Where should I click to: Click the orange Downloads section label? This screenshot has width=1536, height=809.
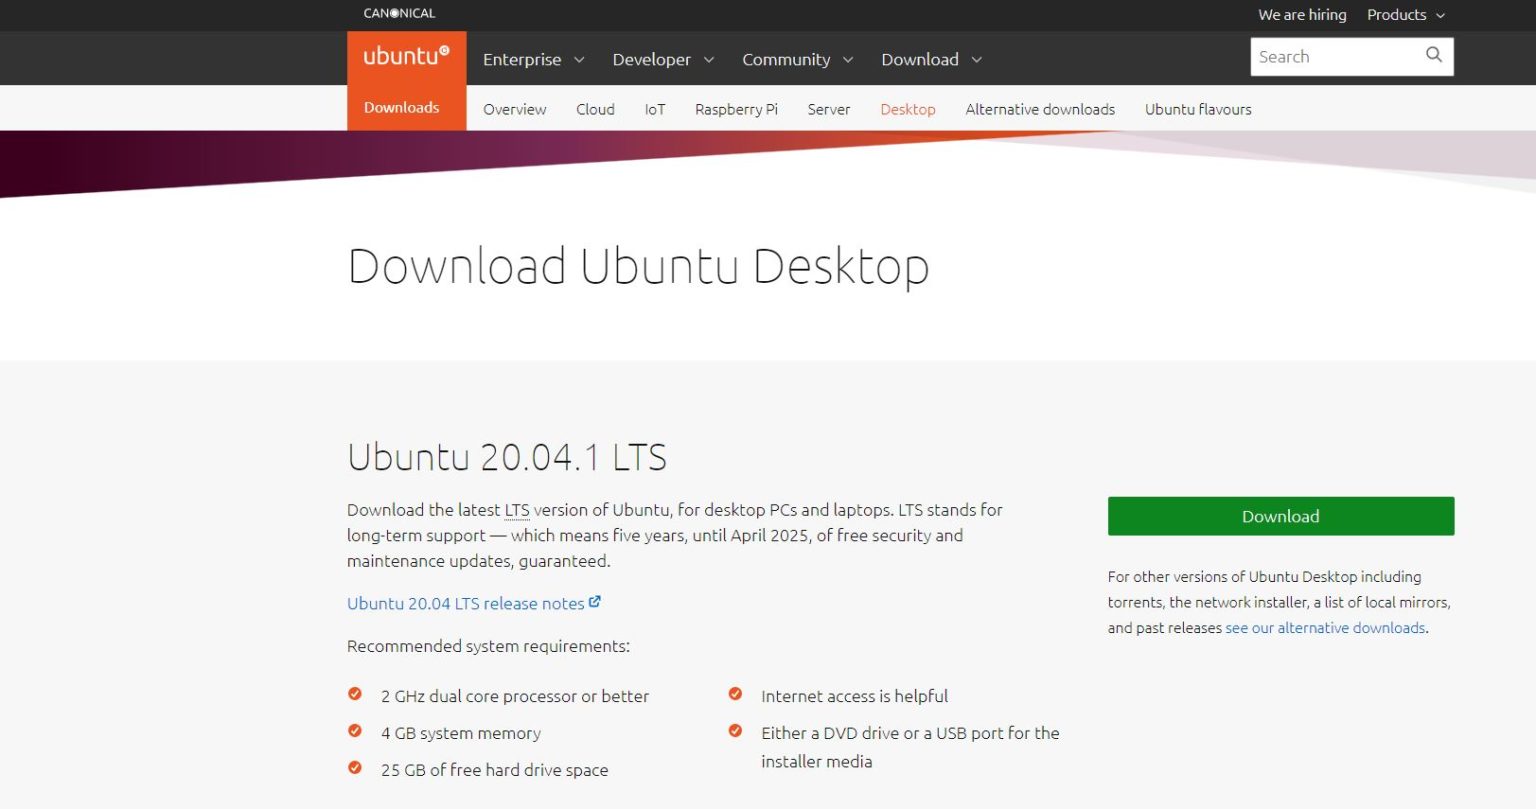[x=402, y=107]
